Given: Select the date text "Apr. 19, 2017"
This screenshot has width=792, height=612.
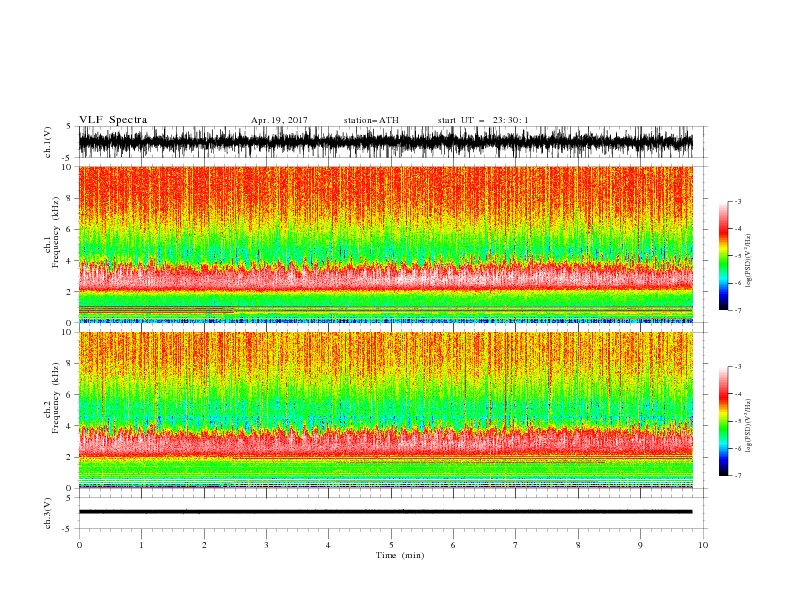Looking at the screenshot, I should point(279,120).
